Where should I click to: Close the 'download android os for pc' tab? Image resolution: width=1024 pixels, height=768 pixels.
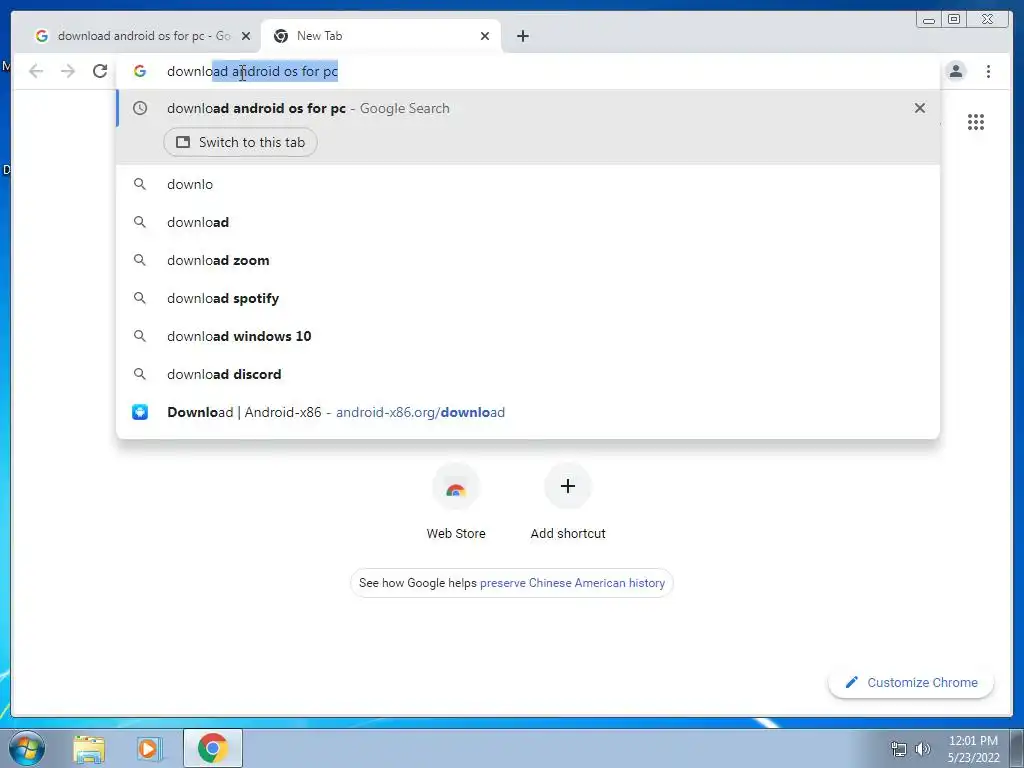pos(246,36)
